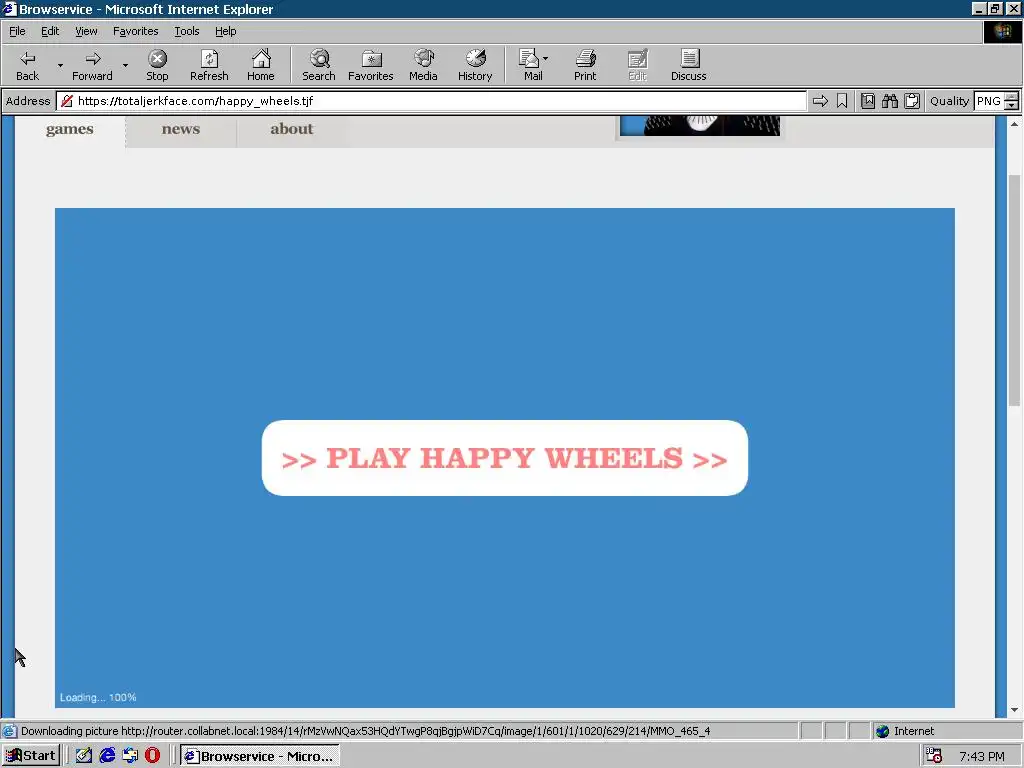The height and width of the screenshot is (768, 1024).
Task: Launch Internet Explorer from quick launch
Action: click(x=107, y=756)
